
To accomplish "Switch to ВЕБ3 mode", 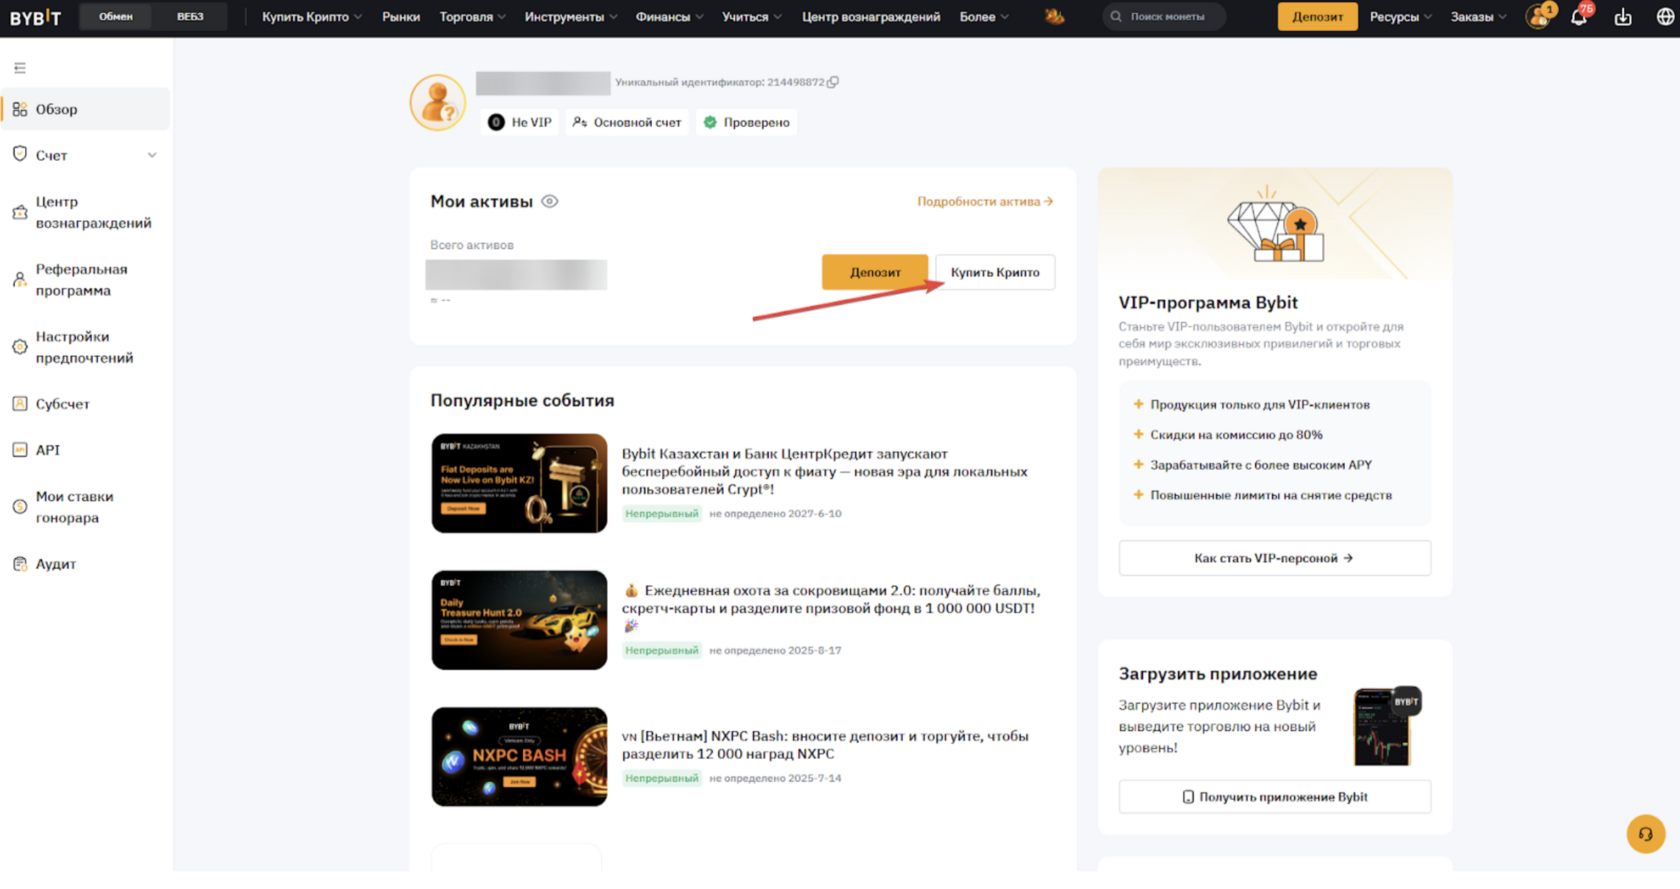I will [x=190, y=17].
